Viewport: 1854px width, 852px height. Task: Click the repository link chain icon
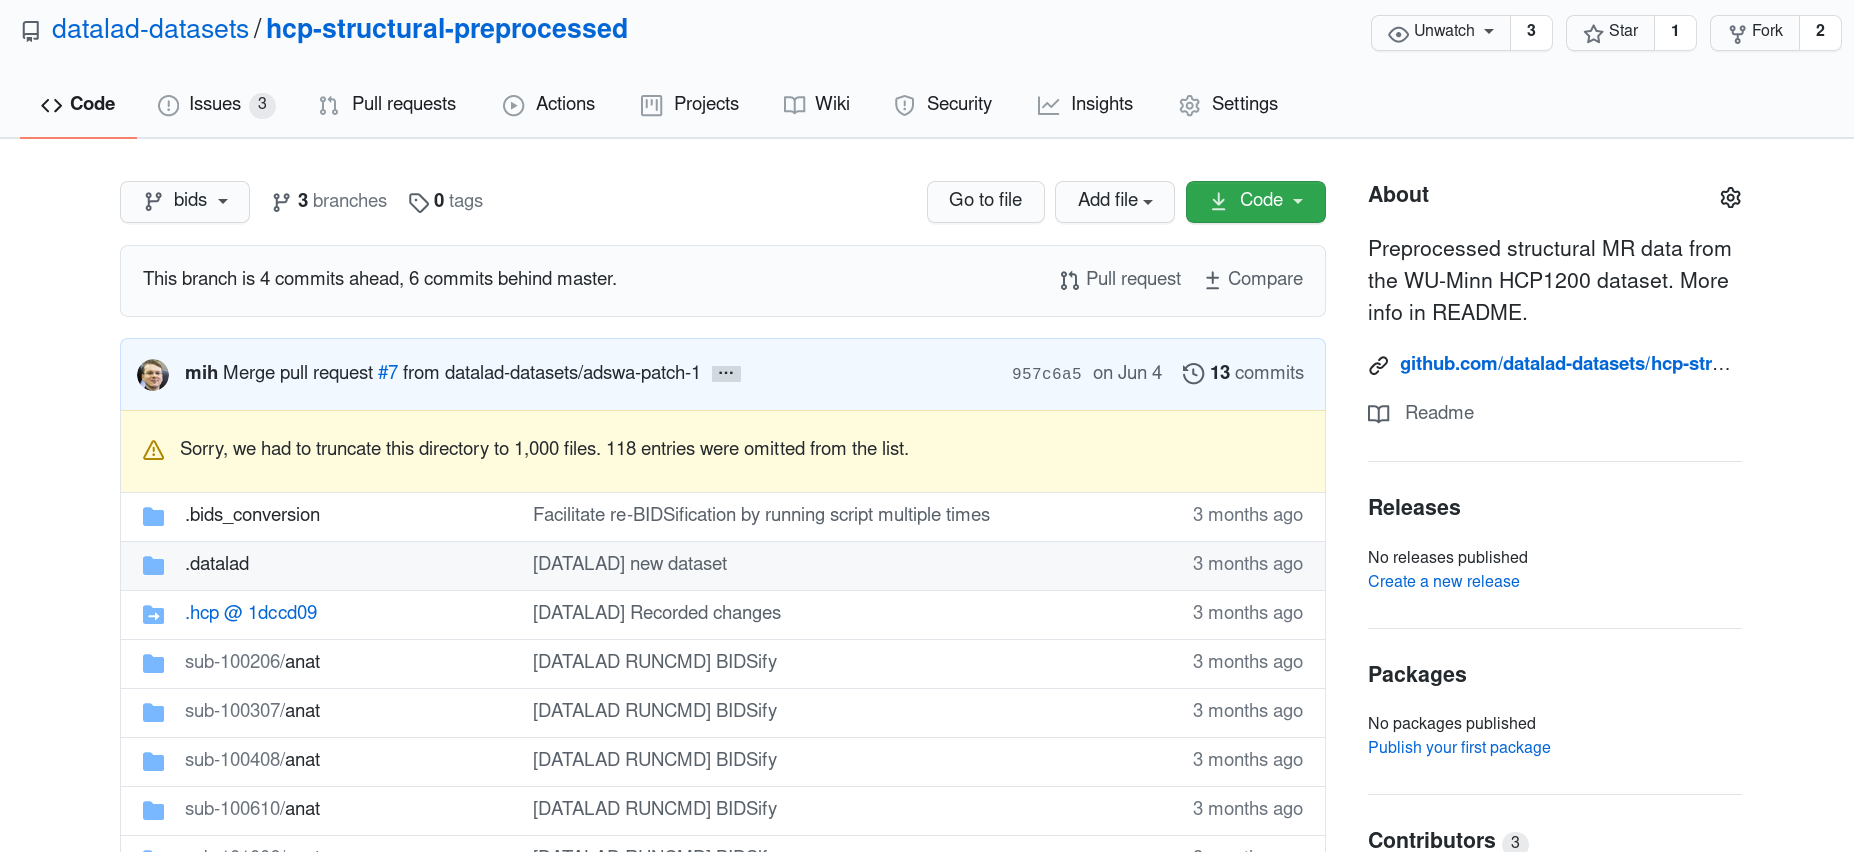pos(1378,365)
